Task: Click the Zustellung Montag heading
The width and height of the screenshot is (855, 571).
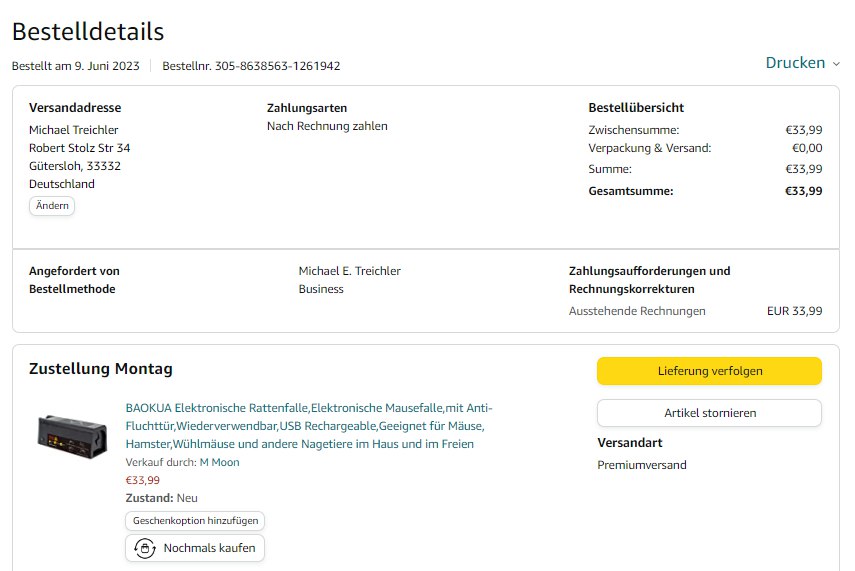Action: coord(101,369)
